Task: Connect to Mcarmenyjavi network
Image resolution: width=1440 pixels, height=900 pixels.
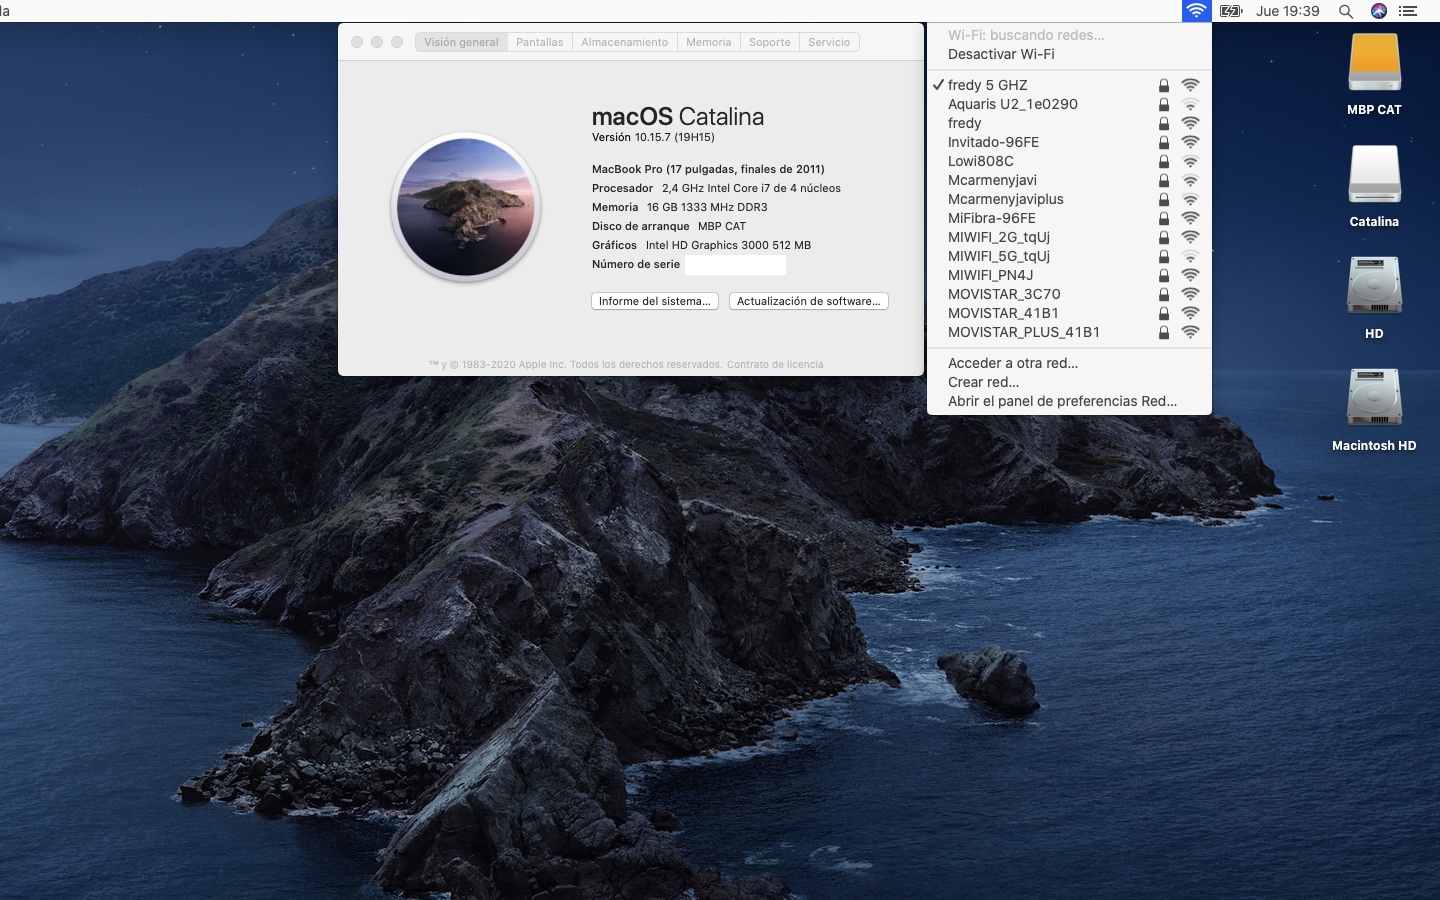Action: coord(1069,180)
